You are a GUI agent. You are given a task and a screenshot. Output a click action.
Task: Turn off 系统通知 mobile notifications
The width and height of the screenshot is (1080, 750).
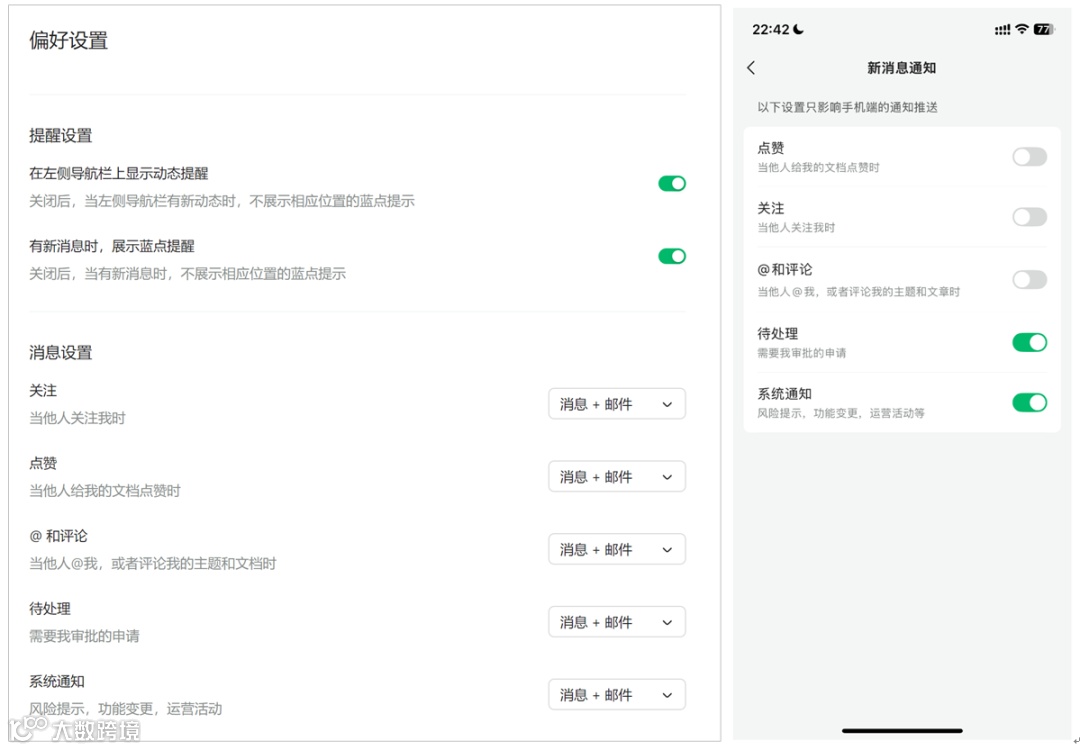[x=1029, y=403]
